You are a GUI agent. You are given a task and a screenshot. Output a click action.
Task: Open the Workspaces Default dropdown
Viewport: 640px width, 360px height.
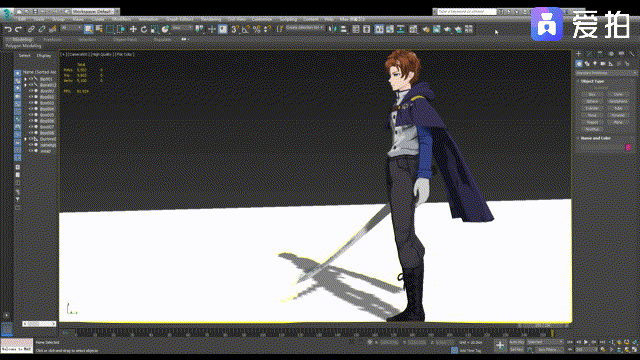pos(94,11)
